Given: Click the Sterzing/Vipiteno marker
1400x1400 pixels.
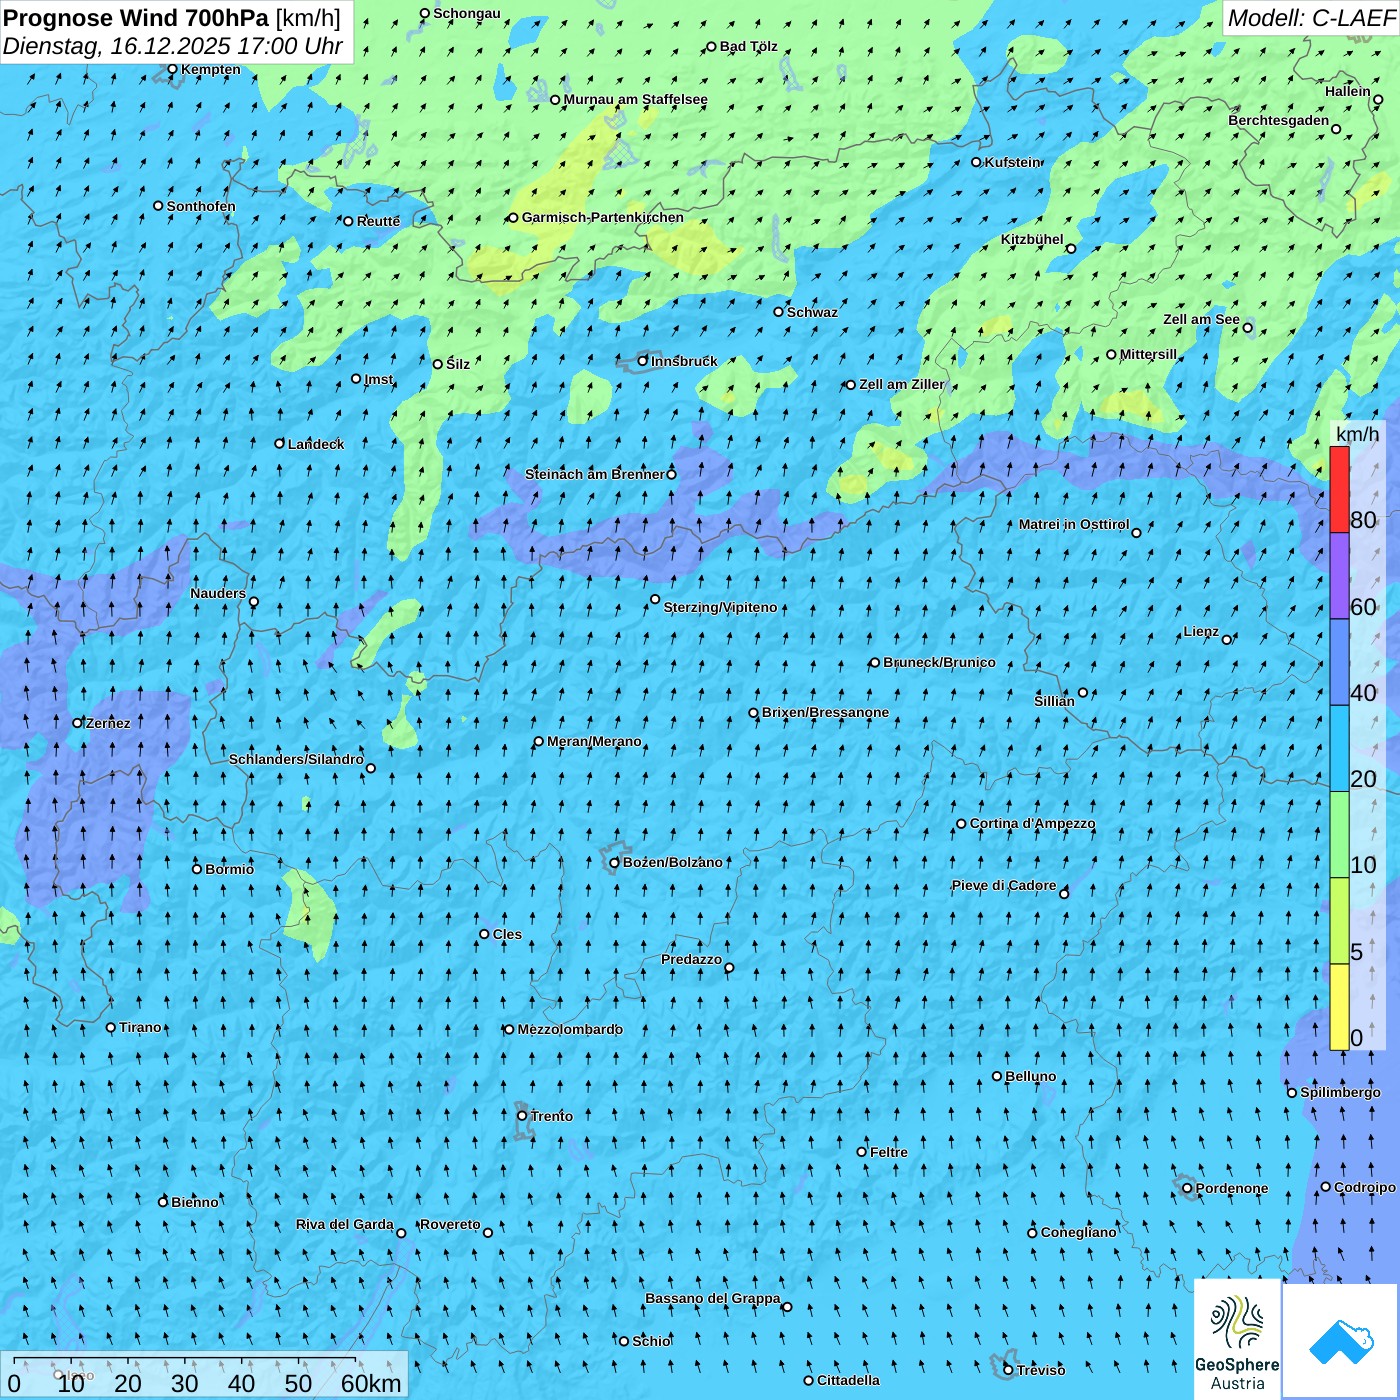Looking at the screenshot, I should [655, 600].
